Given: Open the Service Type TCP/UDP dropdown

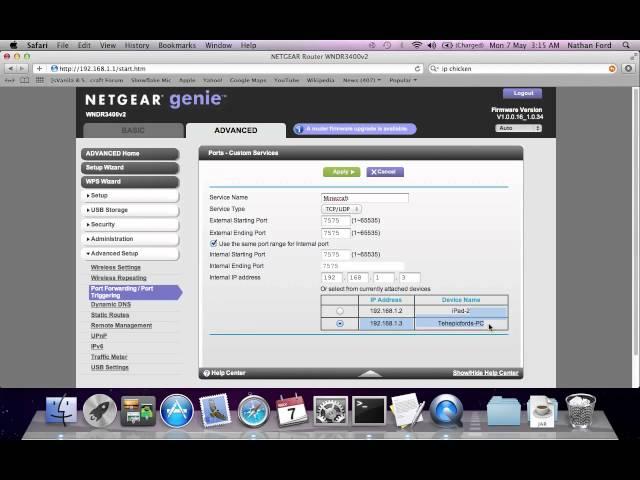Looking at the screenshot, I should (341, 209).
